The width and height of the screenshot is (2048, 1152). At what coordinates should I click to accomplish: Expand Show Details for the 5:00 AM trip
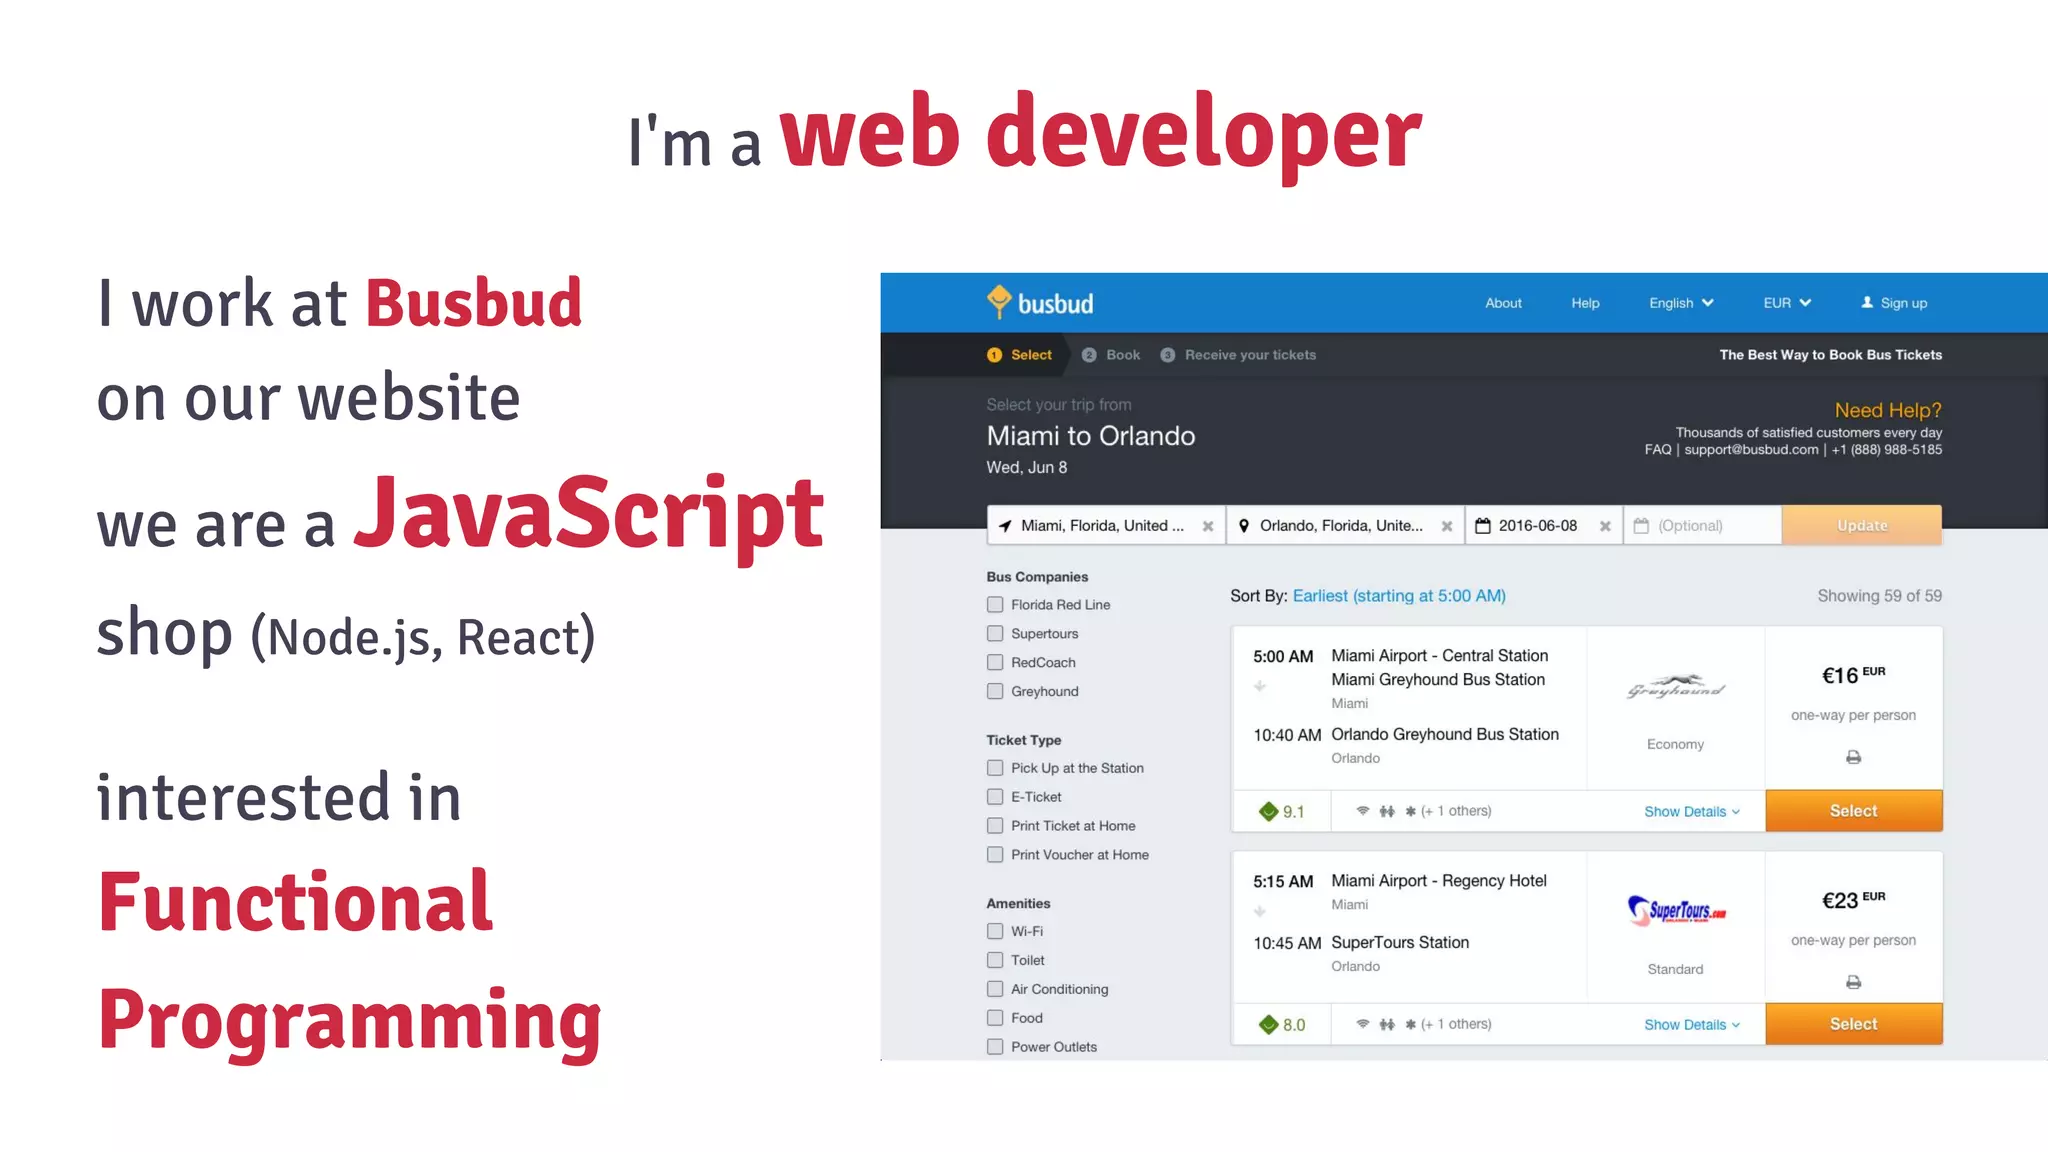pyautogui.click(x=1692, y=812)
